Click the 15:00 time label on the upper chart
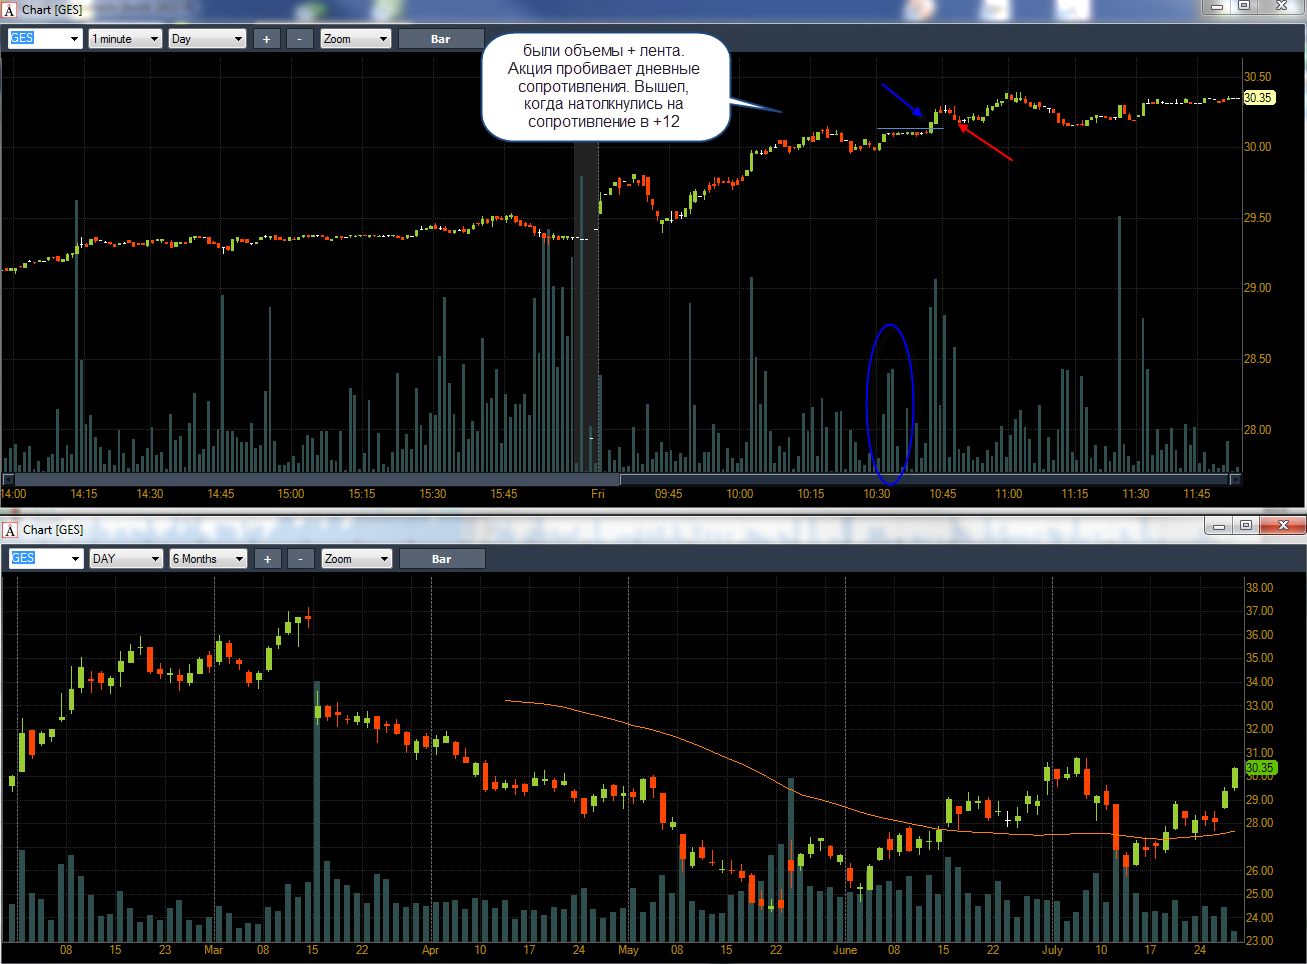The image size is (1307, 964). (x=291, y=494)
